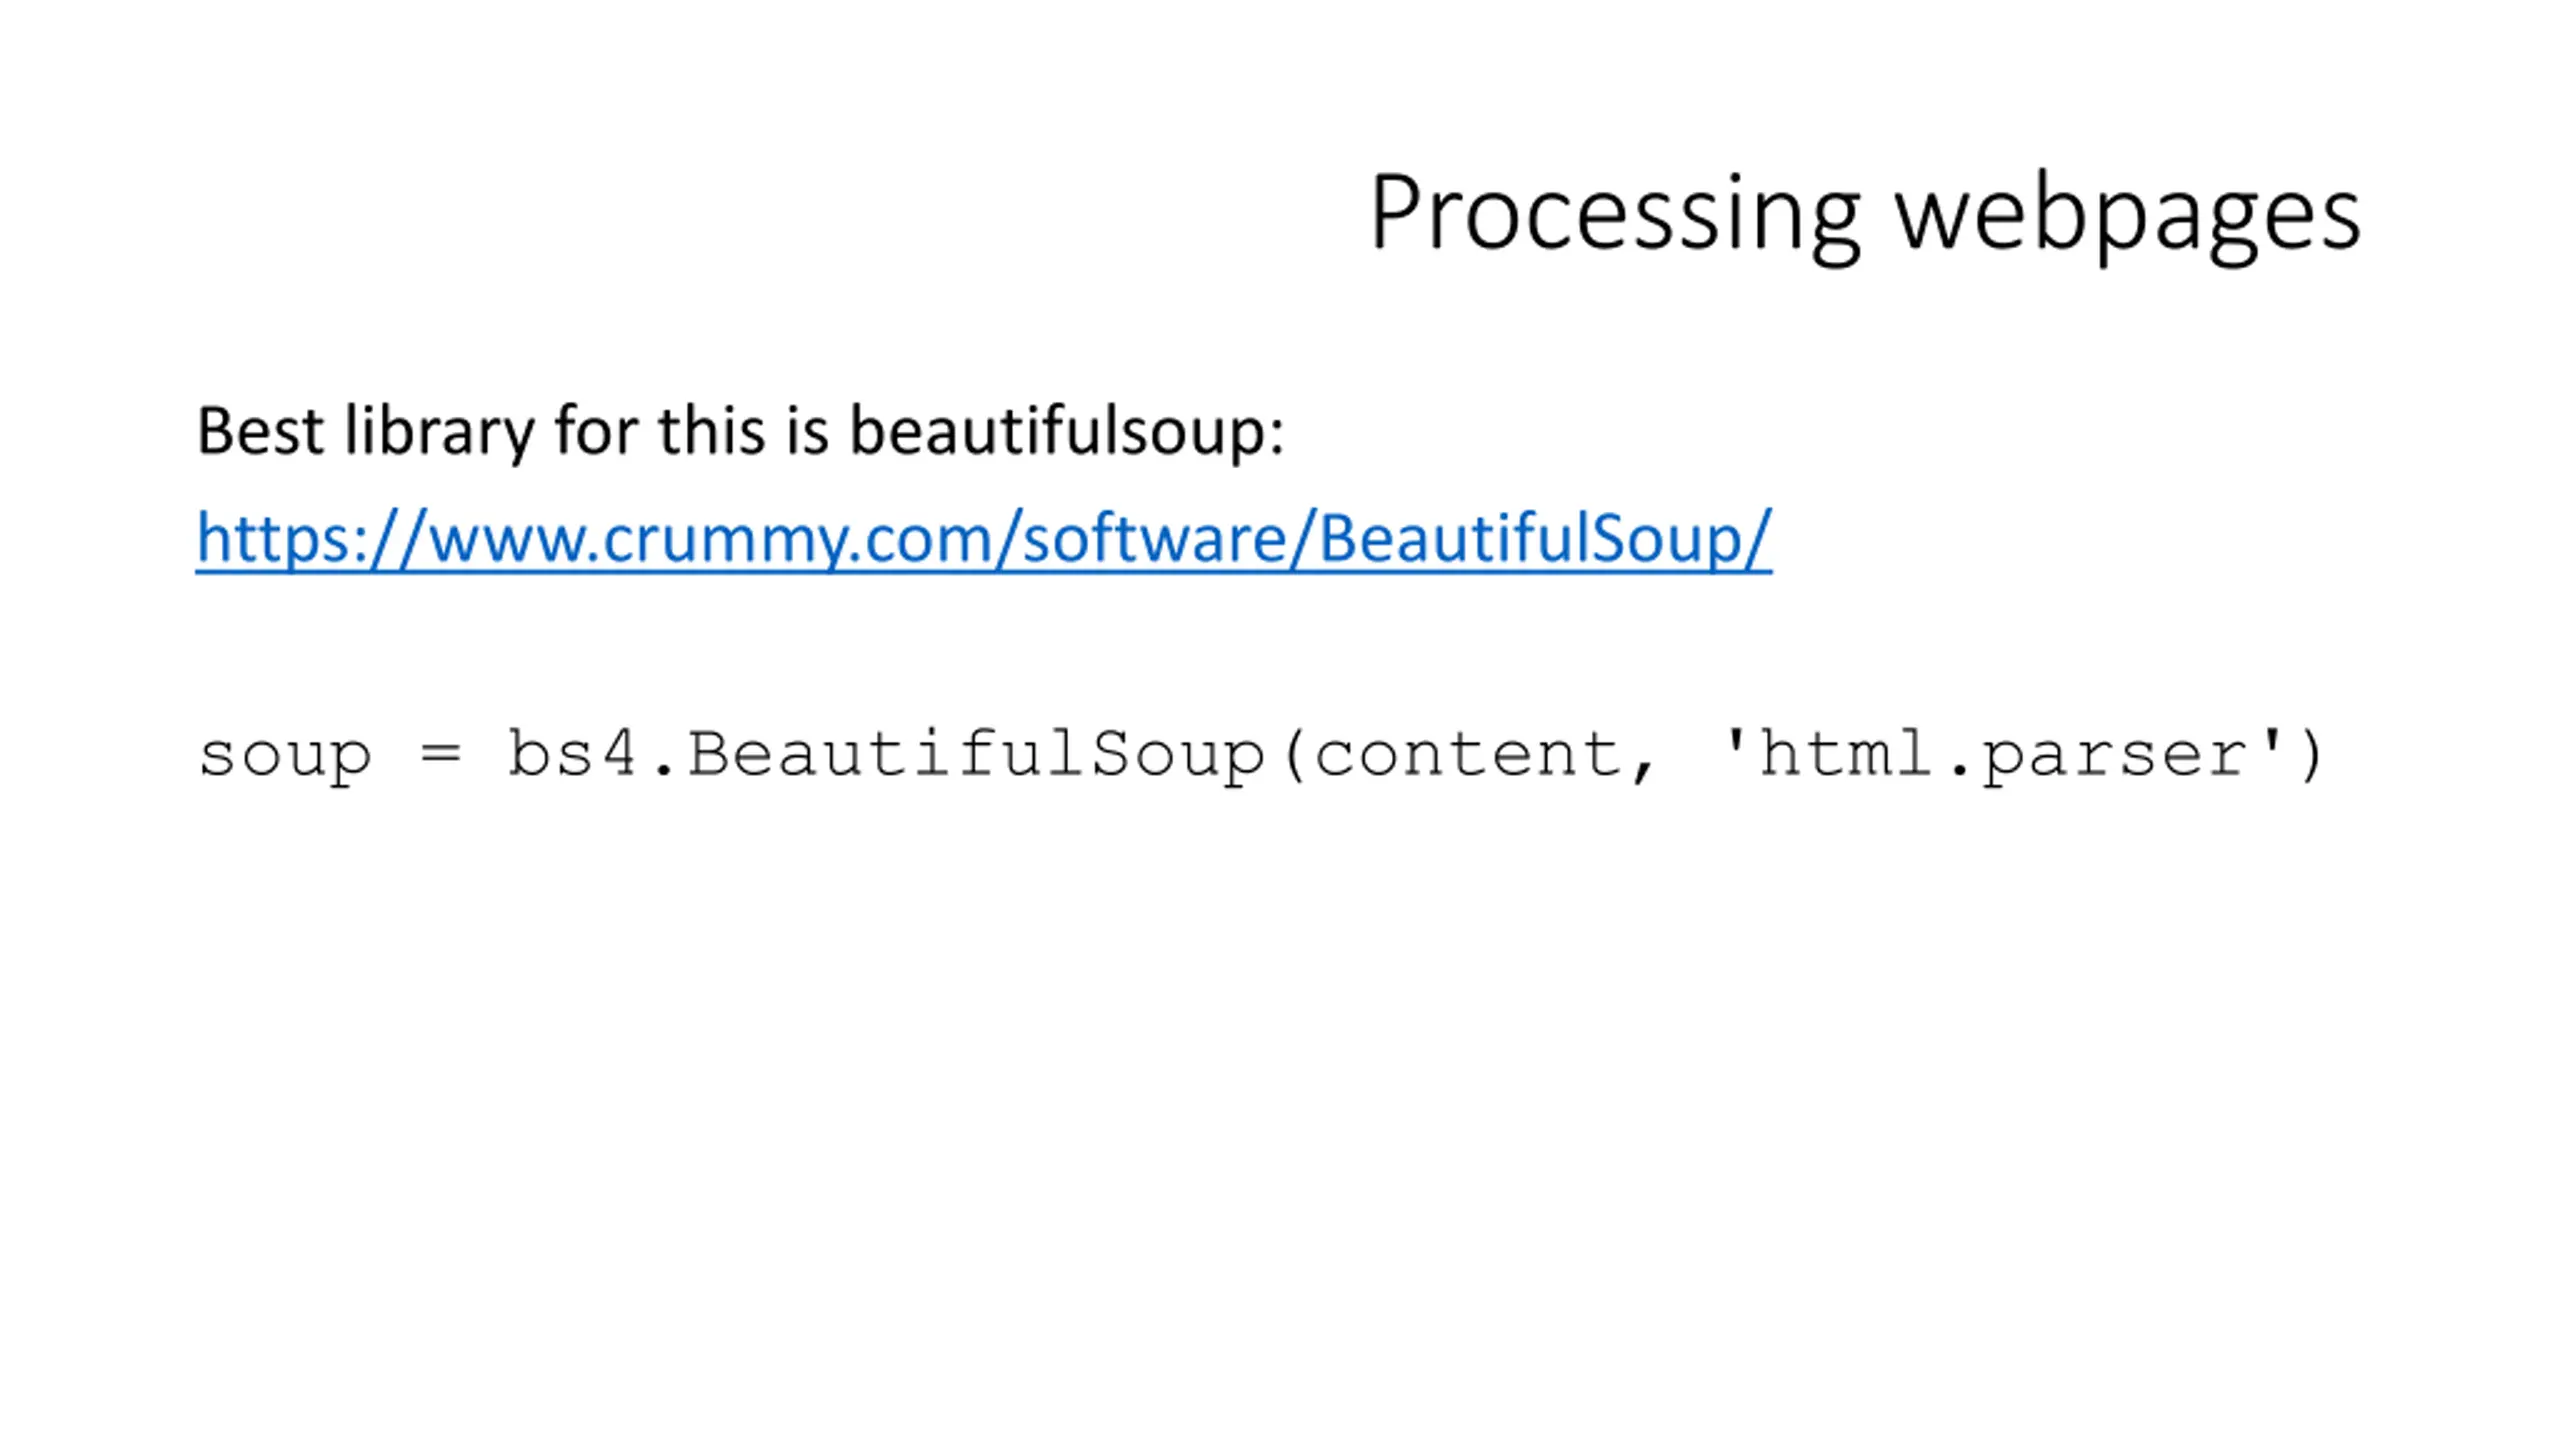The image size is (2560, 1440).
Task: Click the equals sign in the code line
Action: tap(441, 754)
